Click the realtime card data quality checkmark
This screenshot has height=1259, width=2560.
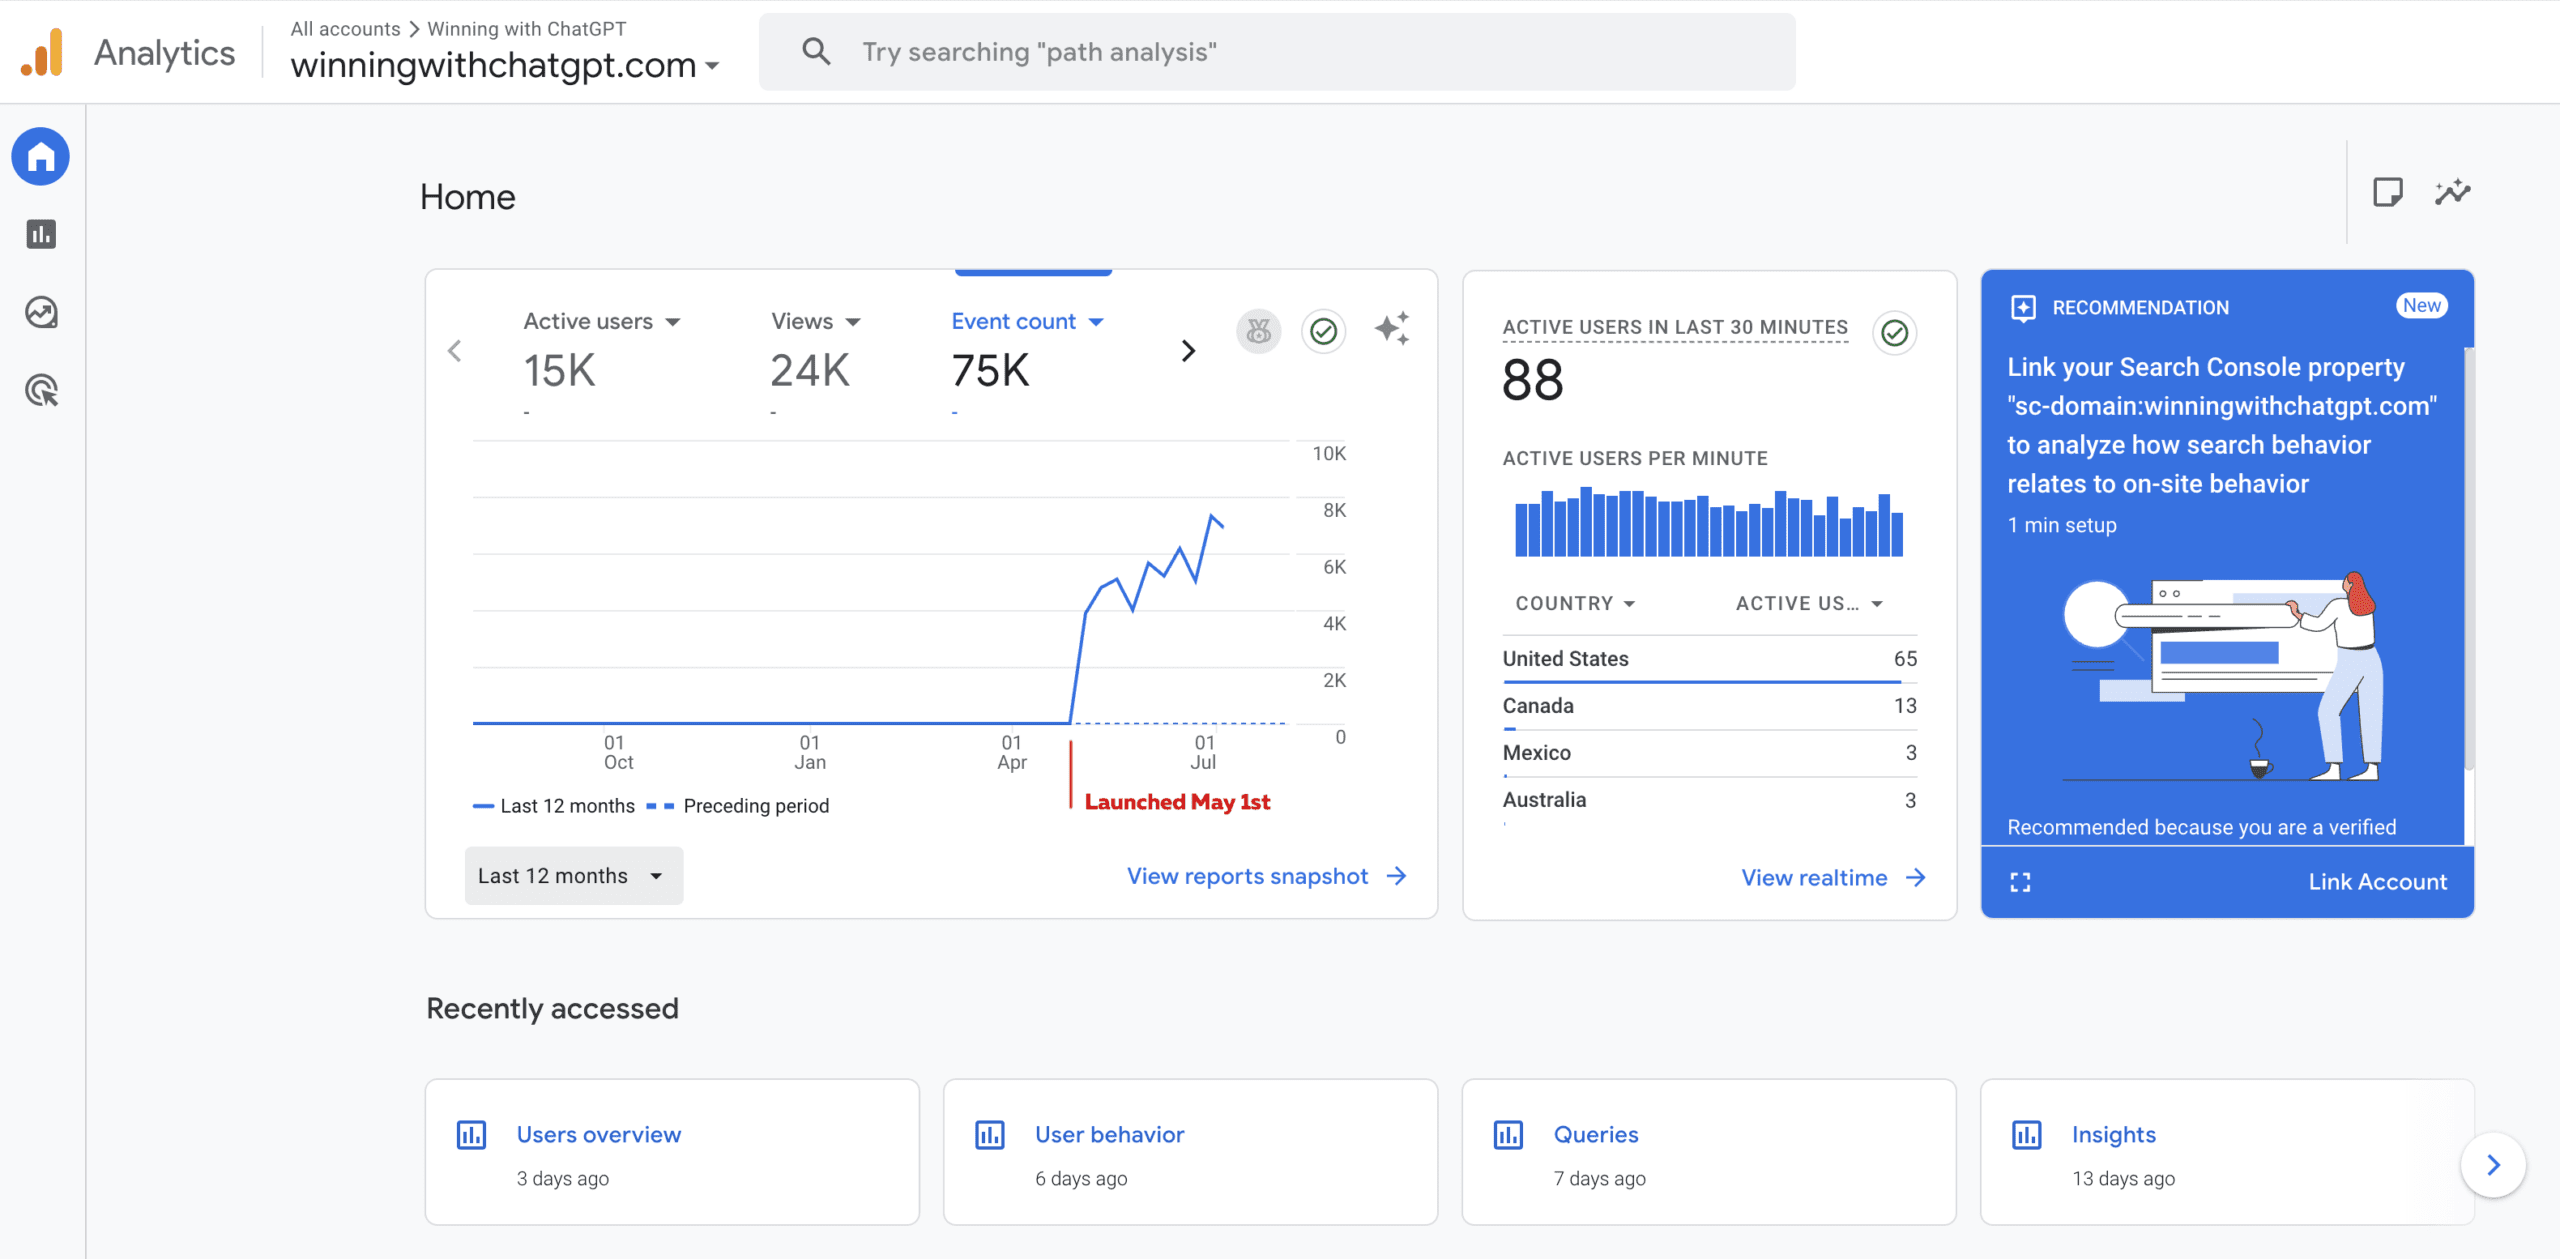(1894, 333)
